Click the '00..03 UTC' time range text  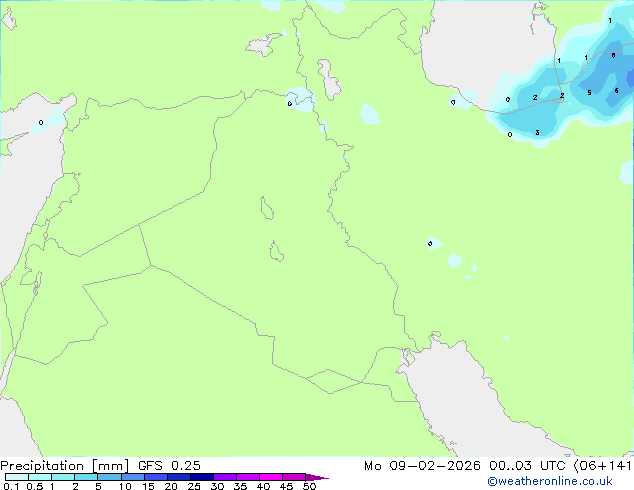click(x=527, y=466)
